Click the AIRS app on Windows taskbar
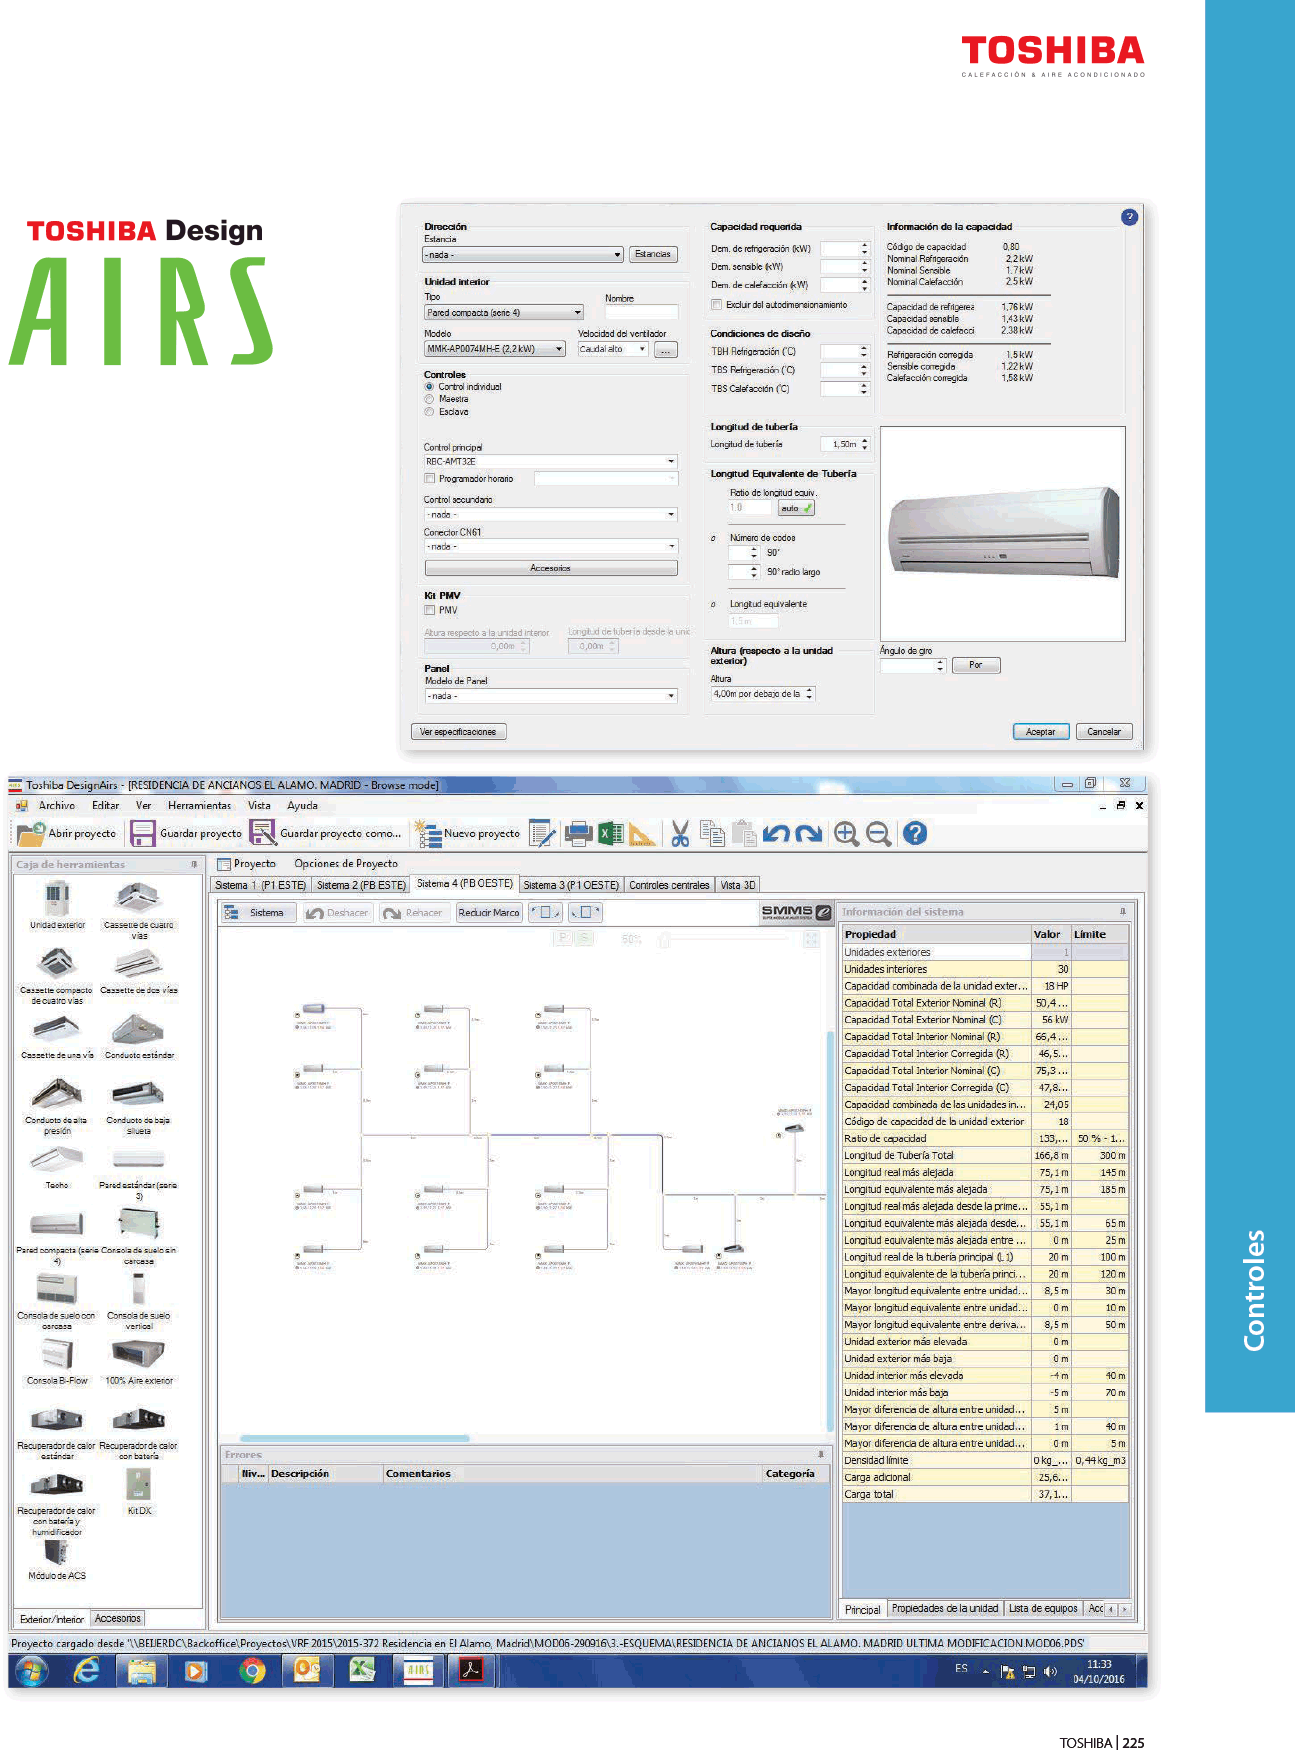 (x=417, y=1669)
